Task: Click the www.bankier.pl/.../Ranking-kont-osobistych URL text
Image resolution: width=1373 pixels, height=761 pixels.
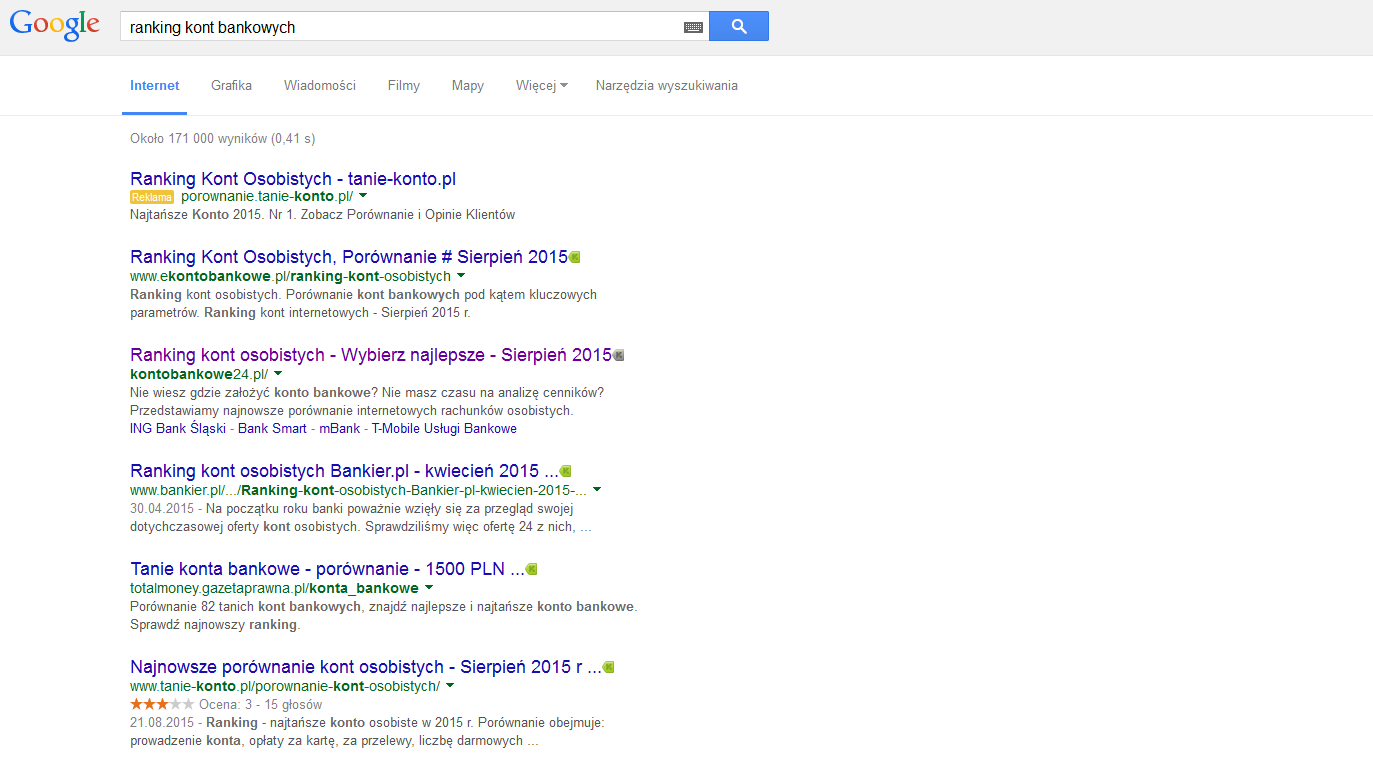Action: [358, 490]
